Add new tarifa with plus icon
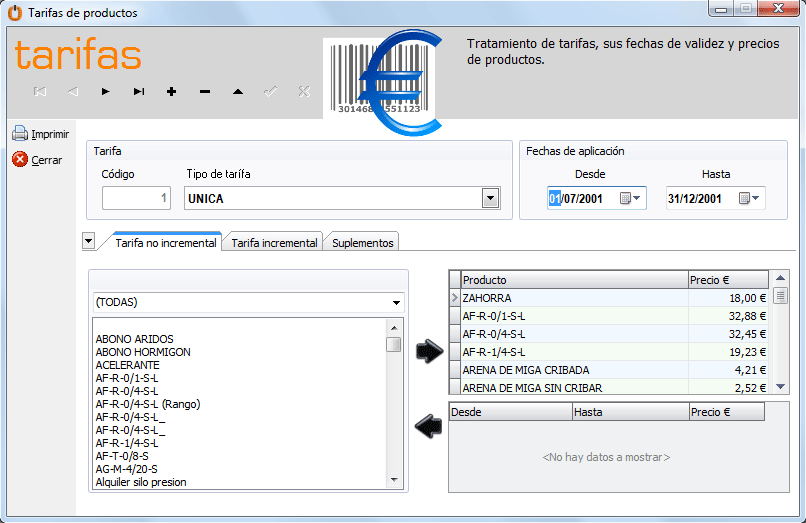Image resolution: width=806 pixels, height=523 pixels. 172,92
